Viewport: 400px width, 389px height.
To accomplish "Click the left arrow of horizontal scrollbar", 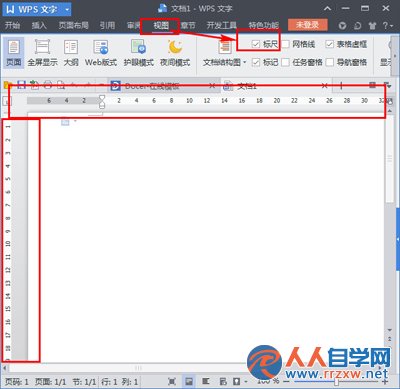I will (5, 368).
